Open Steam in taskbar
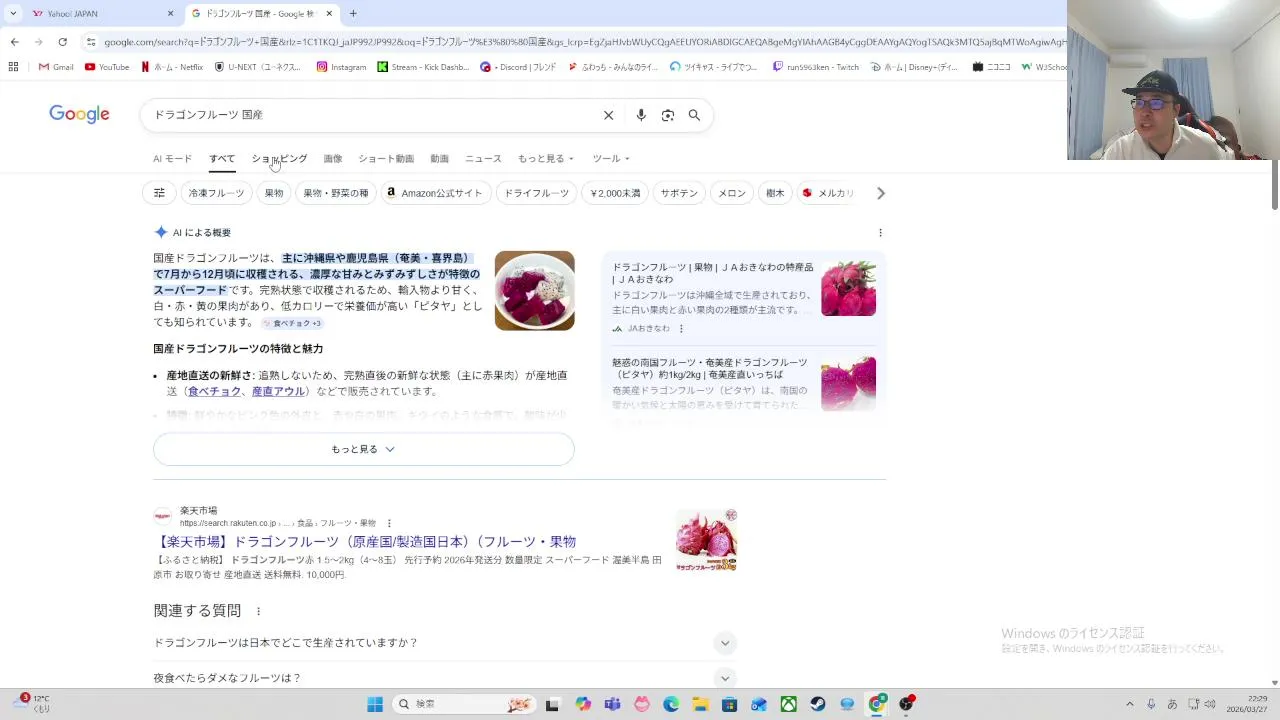Image resolution: width=1280 pixels, height=720 pixels. point(817,704)
